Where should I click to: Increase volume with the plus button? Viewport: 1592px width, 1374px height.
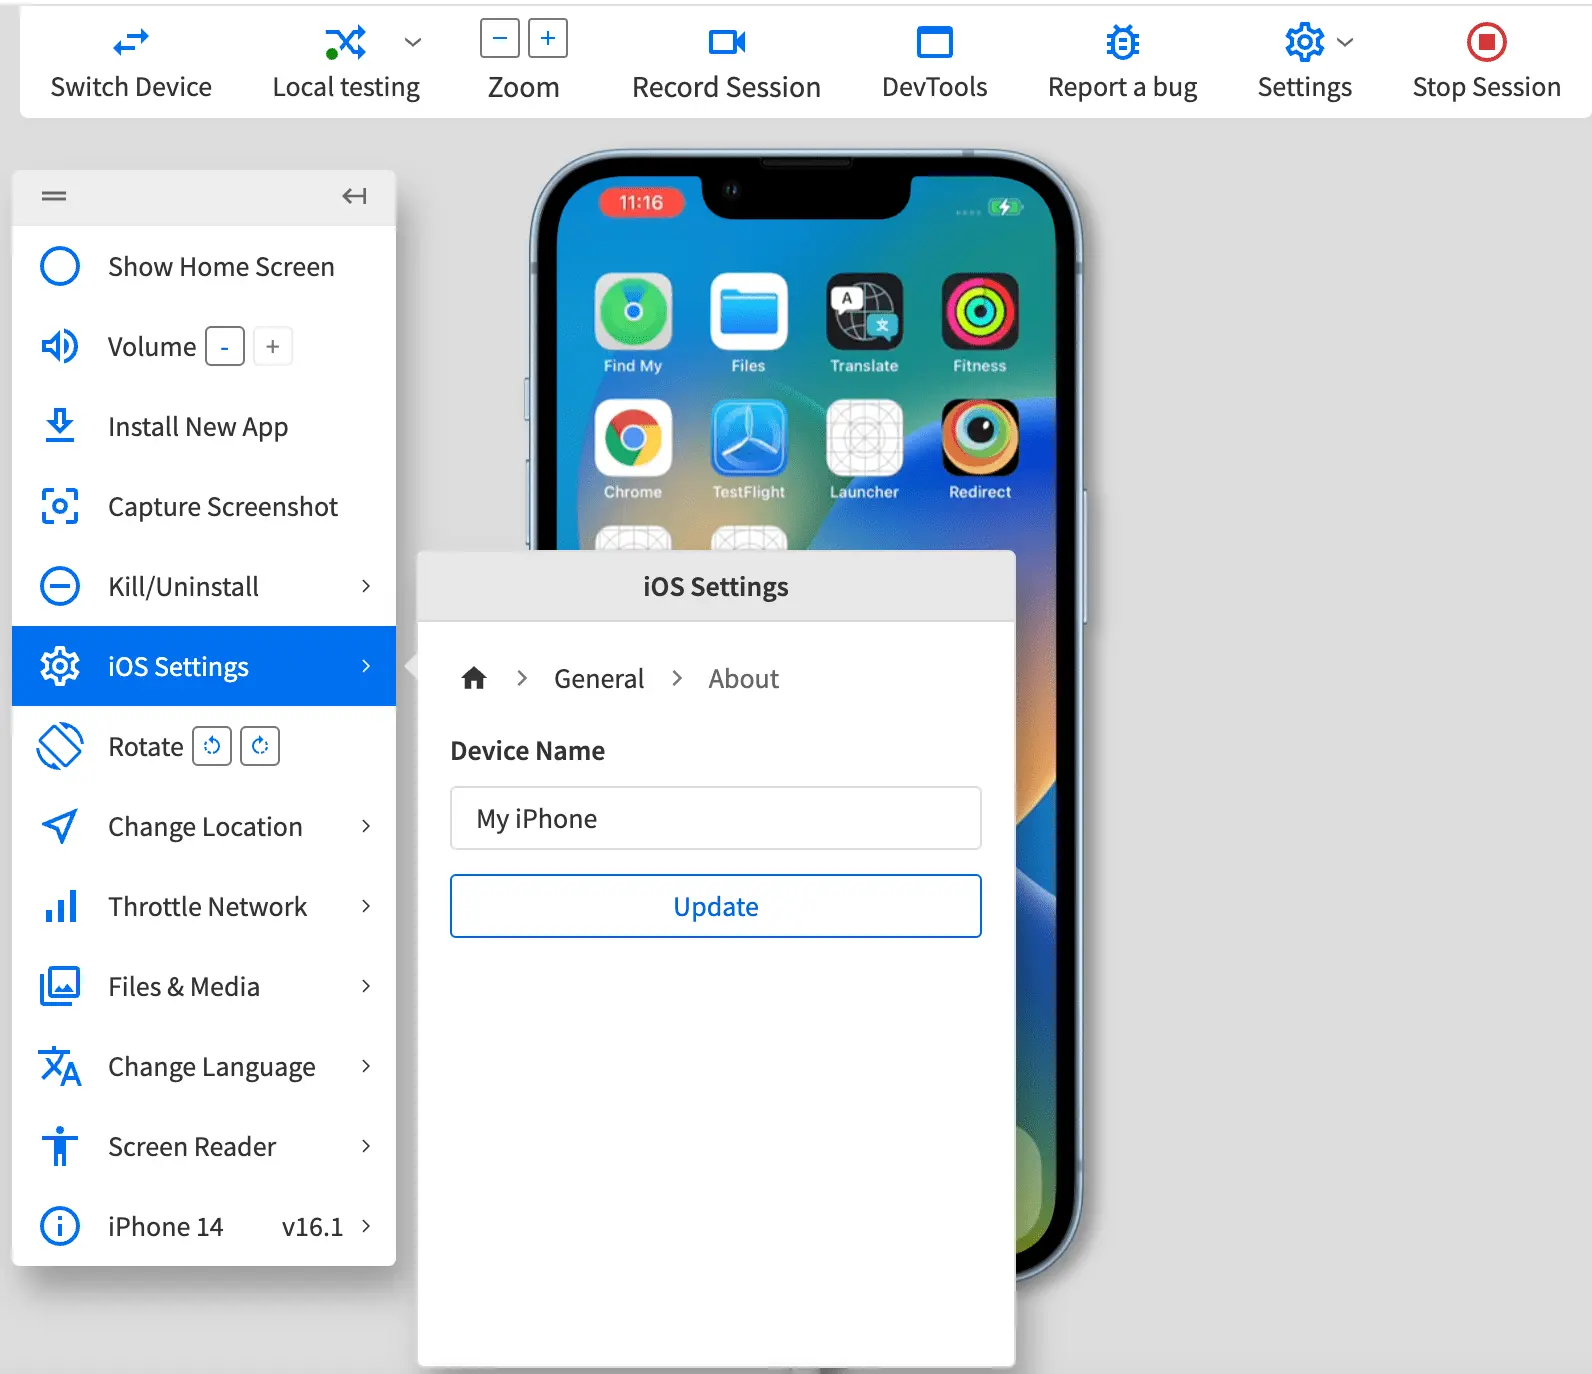pyautogui.click(x=272, y=347)
